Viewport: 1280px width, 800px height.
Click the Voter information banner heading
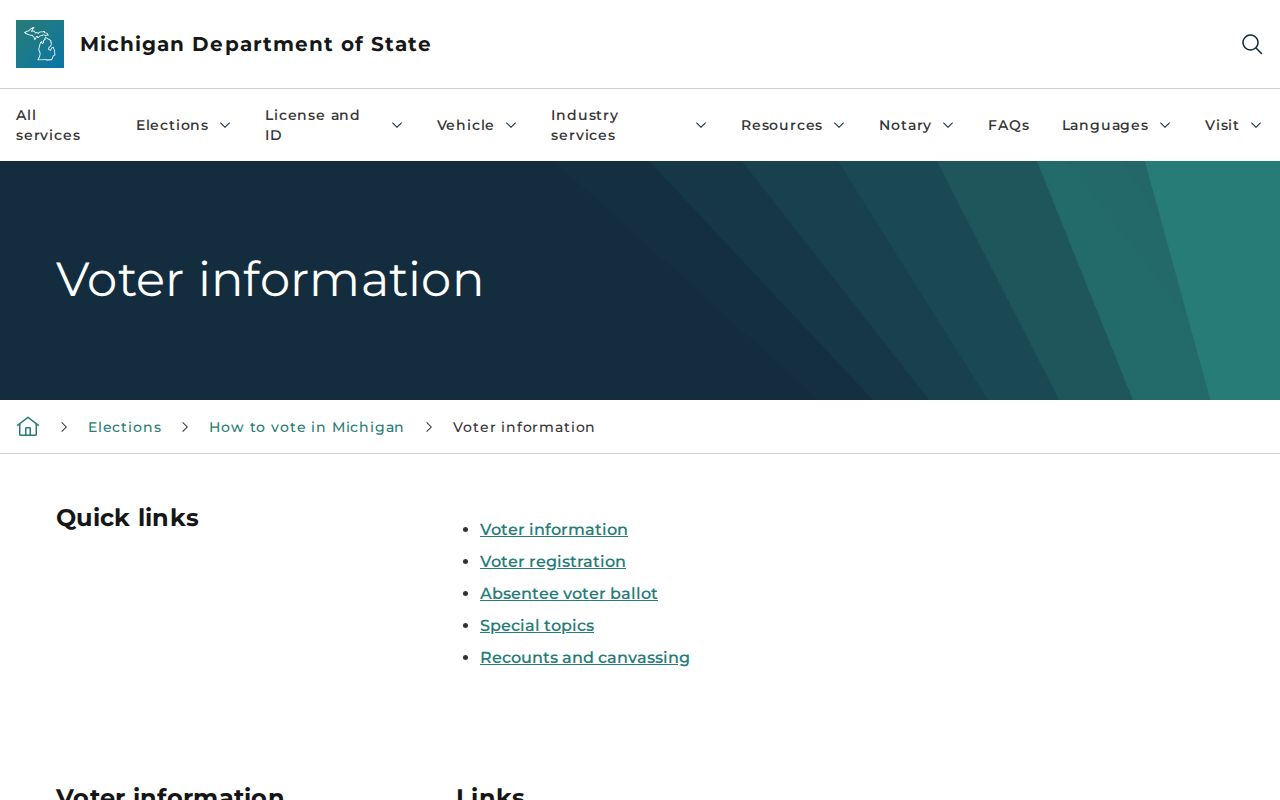pyautogui.click(x=270, y=279)
